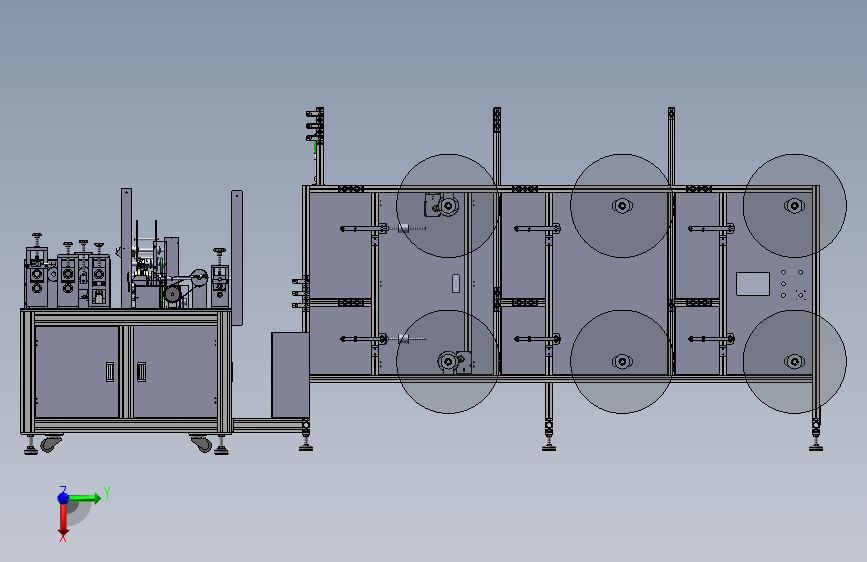
Task: Select the bottom-left material roll hub
Action: (448, 362)
